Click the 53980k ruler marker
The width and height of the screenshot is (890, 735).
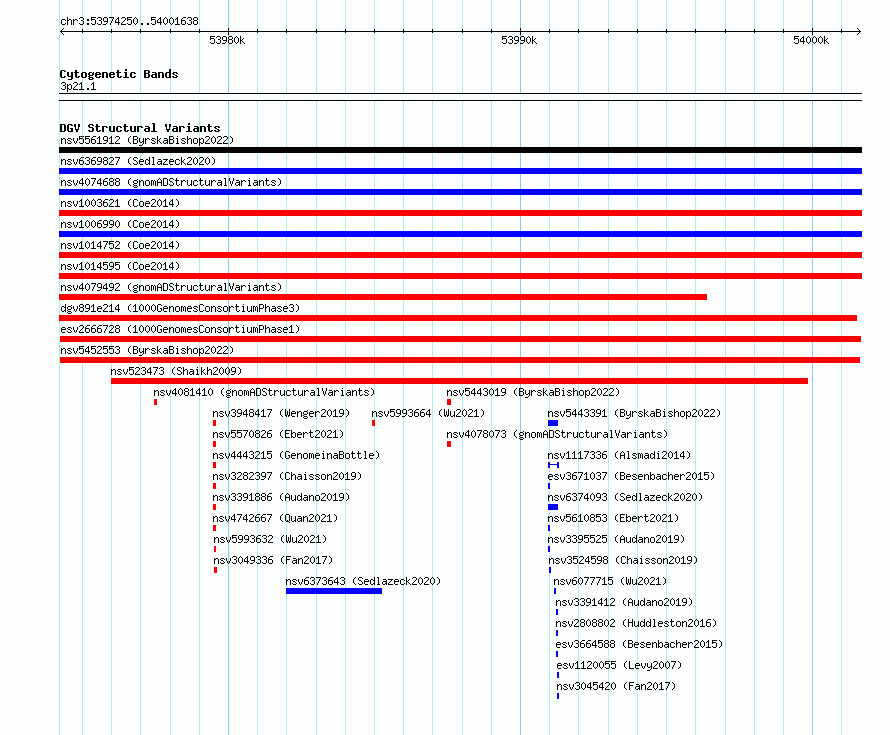(x=227, y=40)
